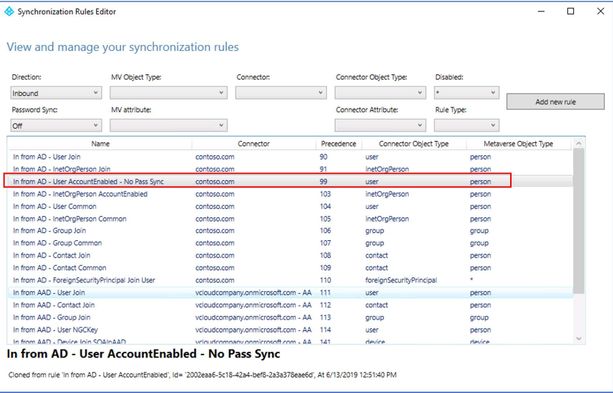Viewport: 613px width, 393px height.
Task: Click the Synchronization Rules Editor app icon
Action: click(x=9, y=12)
